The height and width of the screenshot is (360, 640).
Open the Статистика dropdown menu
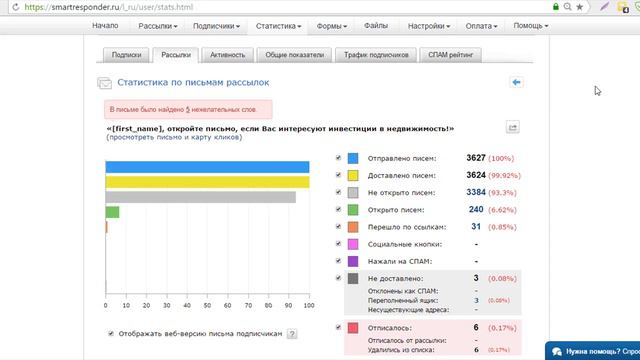[278, 26]
